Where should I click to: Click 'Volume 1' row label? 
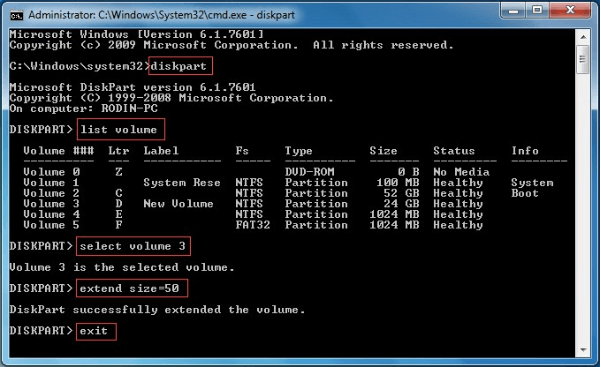(x=51, y=183)
